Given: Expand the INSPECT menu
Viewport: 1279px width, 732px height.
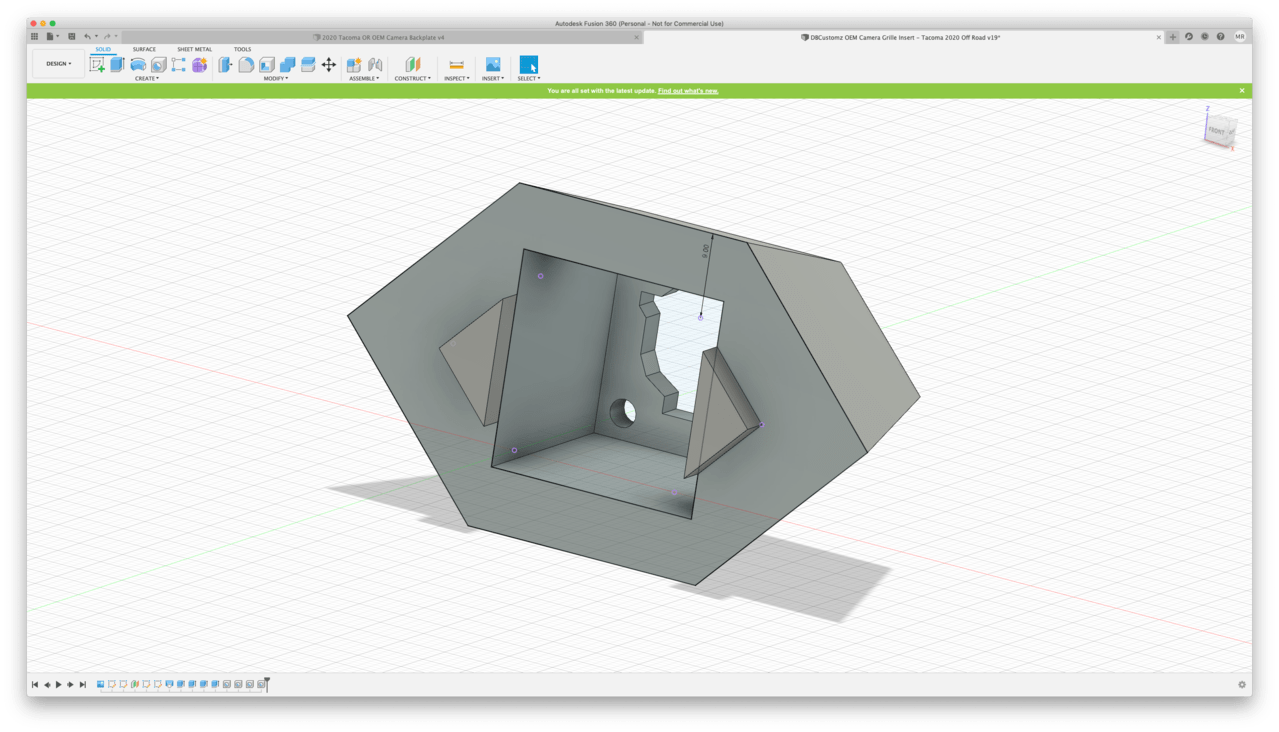Looking at the screenshot, I should click(457, 78).
